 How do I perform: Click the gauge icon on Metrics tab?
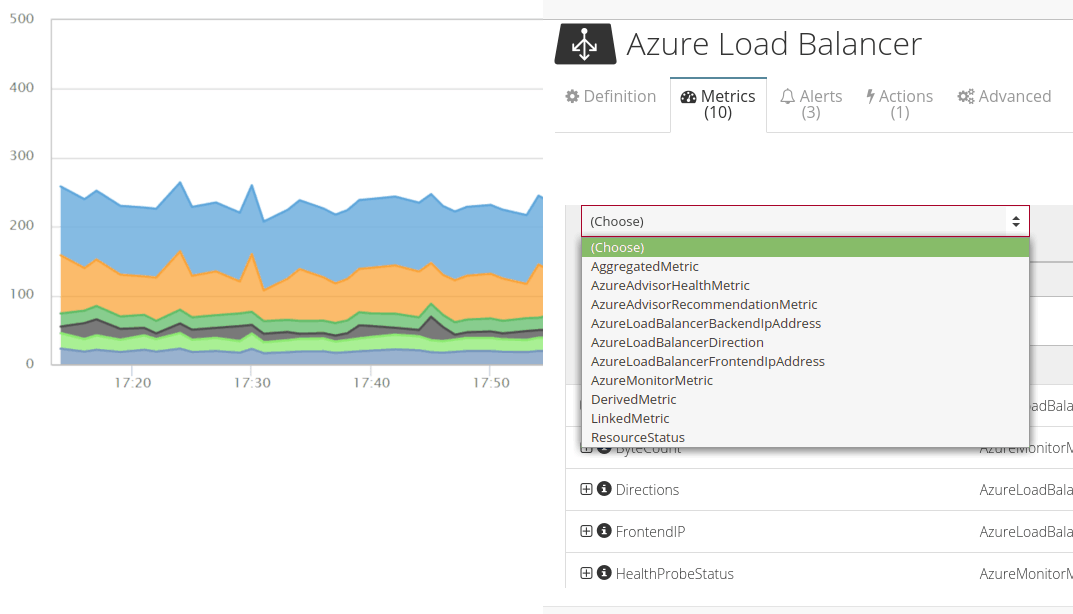pos(688,97)
